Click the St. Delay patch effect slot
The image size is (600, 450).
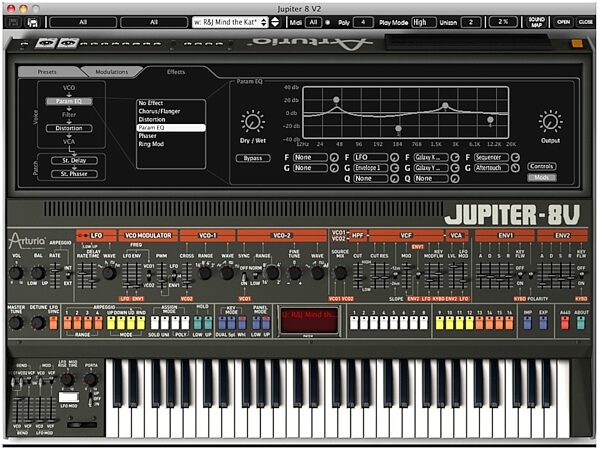pyautogui.click(x=74, y=160)
